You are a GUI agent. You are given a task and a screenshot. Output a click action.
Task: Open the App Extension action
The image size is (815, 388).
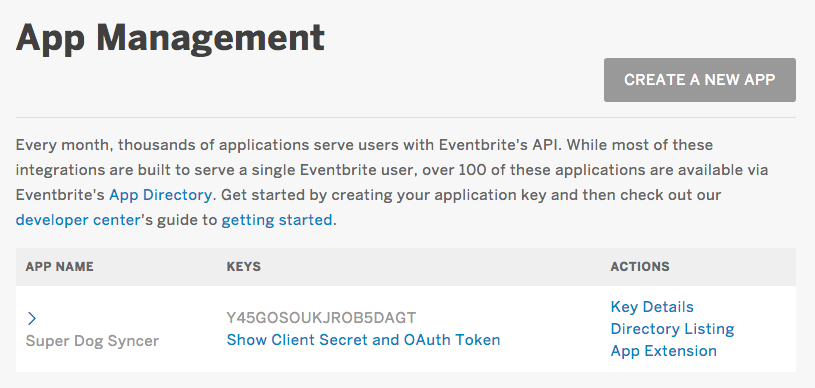[x=663, y=351]
